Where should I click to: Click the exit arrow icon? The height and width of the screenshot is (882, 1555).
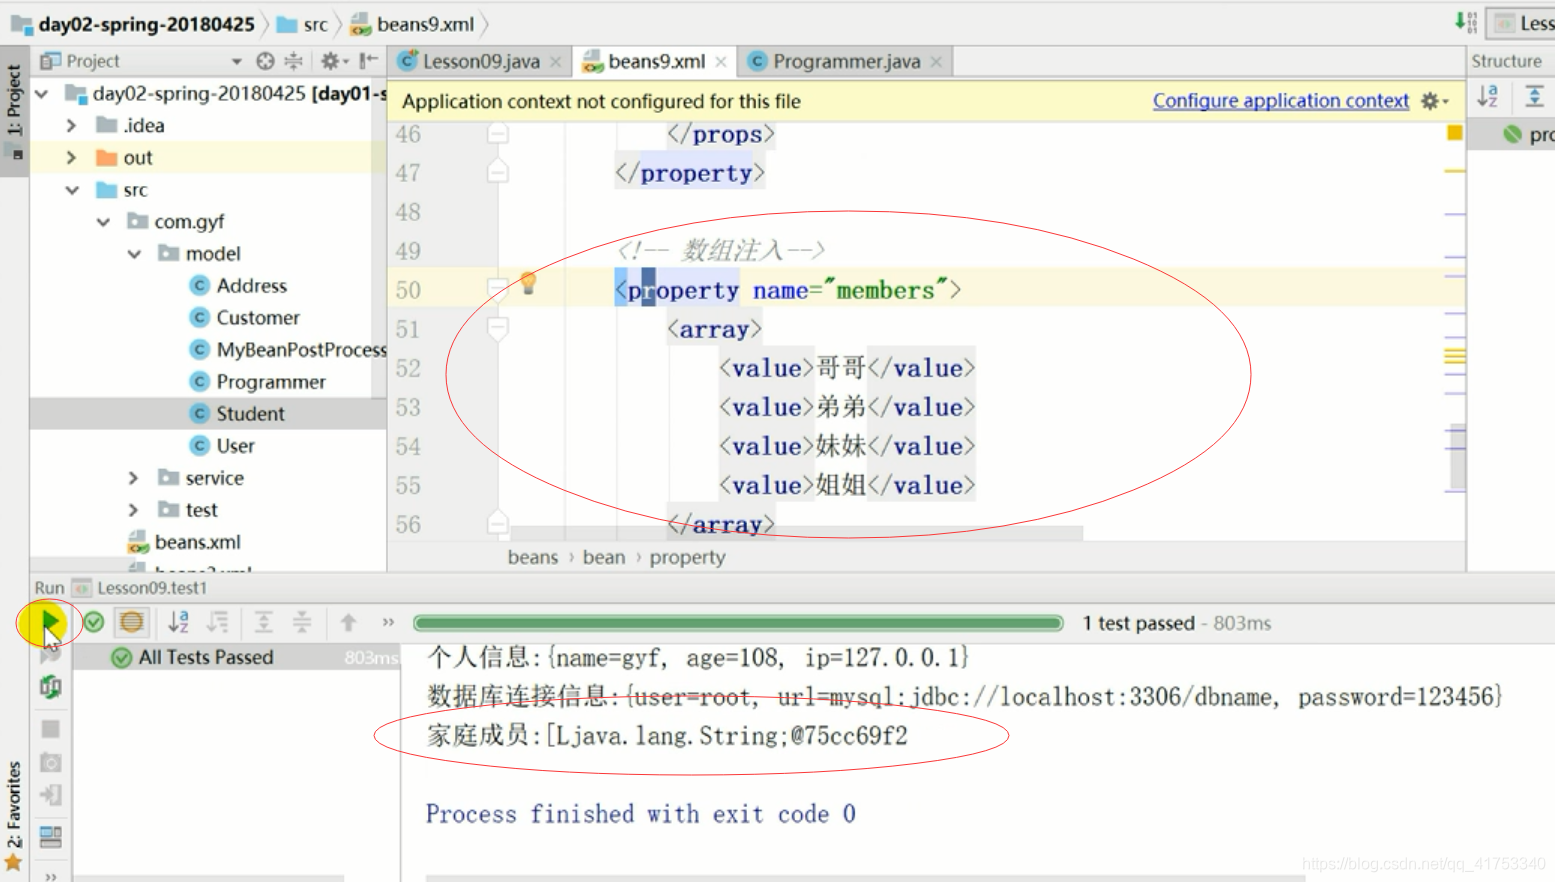pos(50,796)
